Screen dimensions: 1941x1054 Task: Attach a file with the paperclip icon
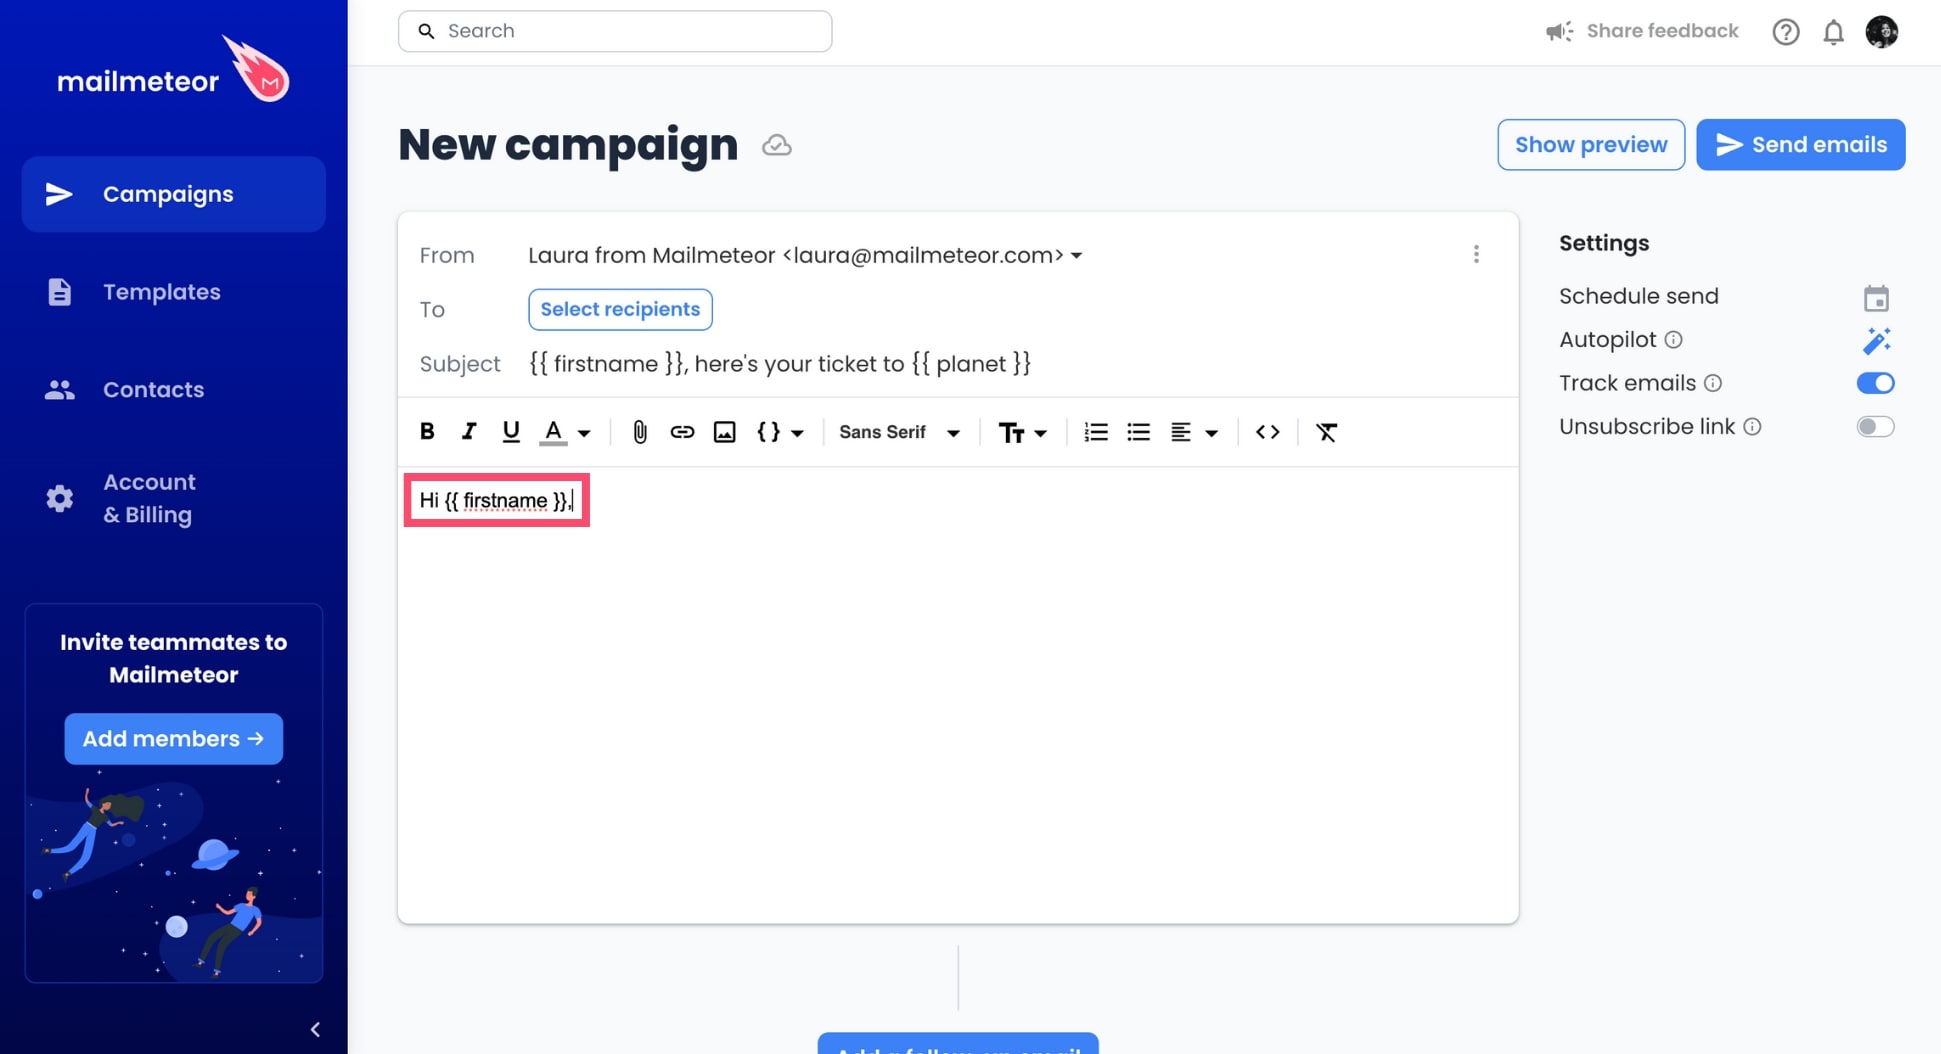pos(640,432)
